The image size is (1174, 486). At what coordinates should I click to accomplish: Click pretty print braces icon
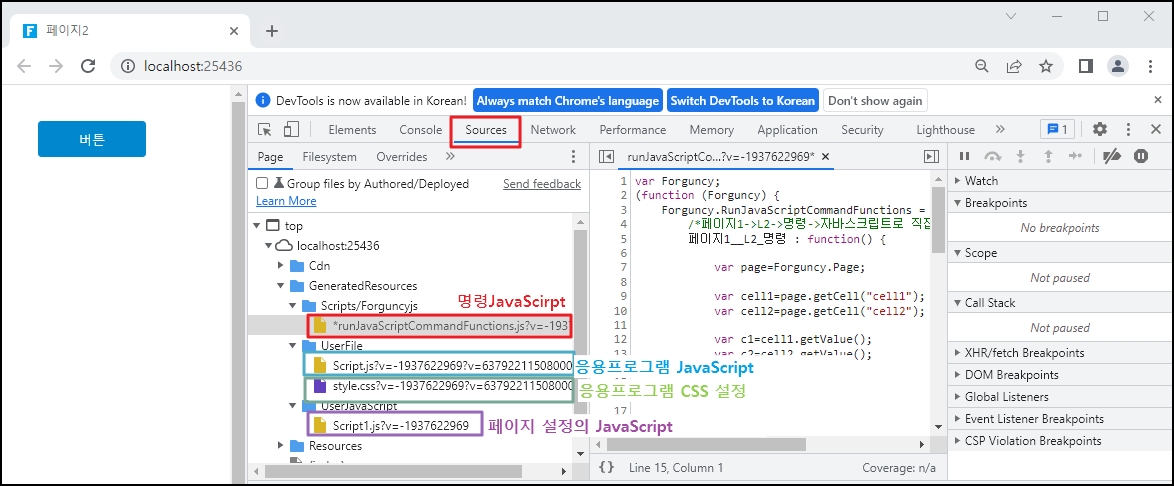(x=606, y=467)
